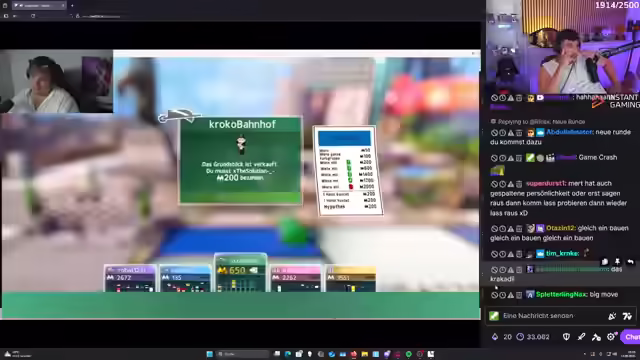The height and width of the screenshot is (360, 640).
Task: Open chat settings gear icon
Action: pyautogui.click(x=611, y=337)
